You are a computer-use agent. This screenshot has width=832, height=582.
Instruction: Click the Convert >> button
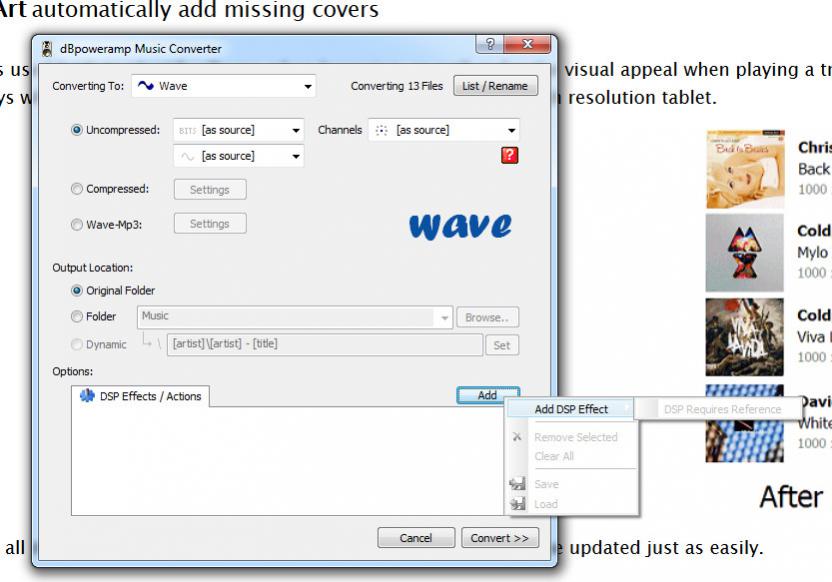[x=500, y=537]
